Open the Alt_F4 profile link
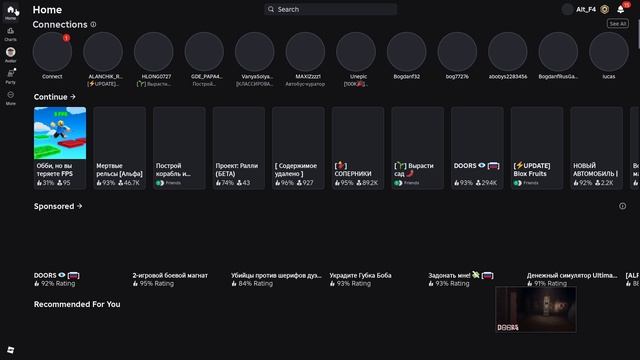The height and width of the screenshot is (360, 640). (x=586, y=9)
